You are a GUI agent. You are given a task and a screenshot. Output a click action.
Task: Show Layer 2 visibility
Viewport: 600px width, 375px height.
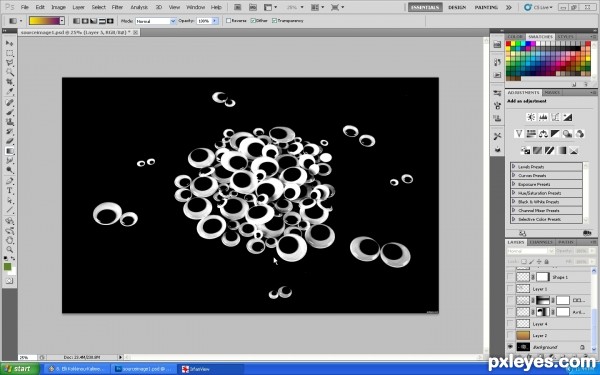point(510,335)
